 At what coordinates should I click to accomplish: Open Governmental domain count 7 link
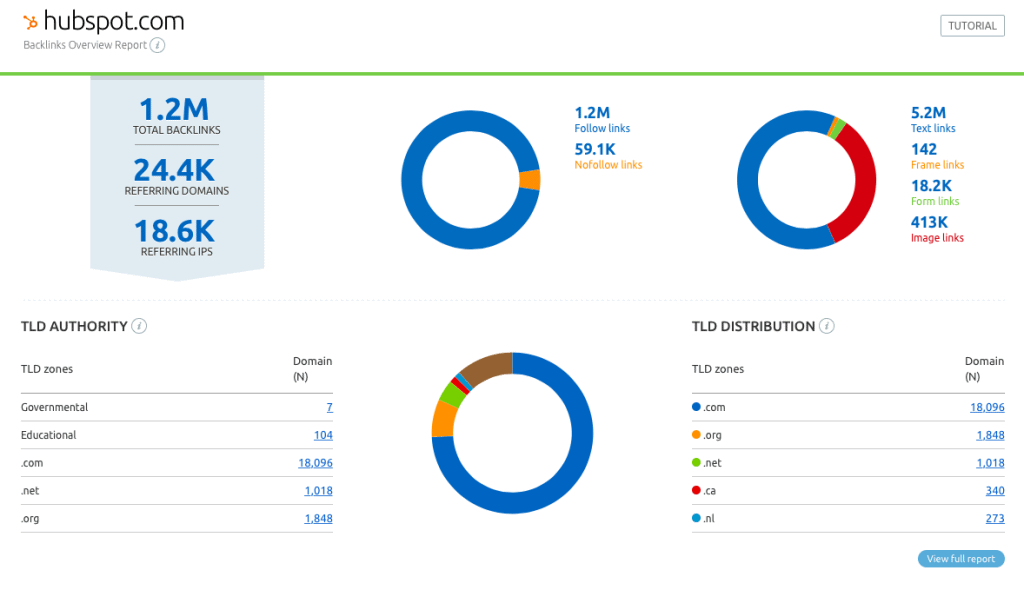[329, 407]
